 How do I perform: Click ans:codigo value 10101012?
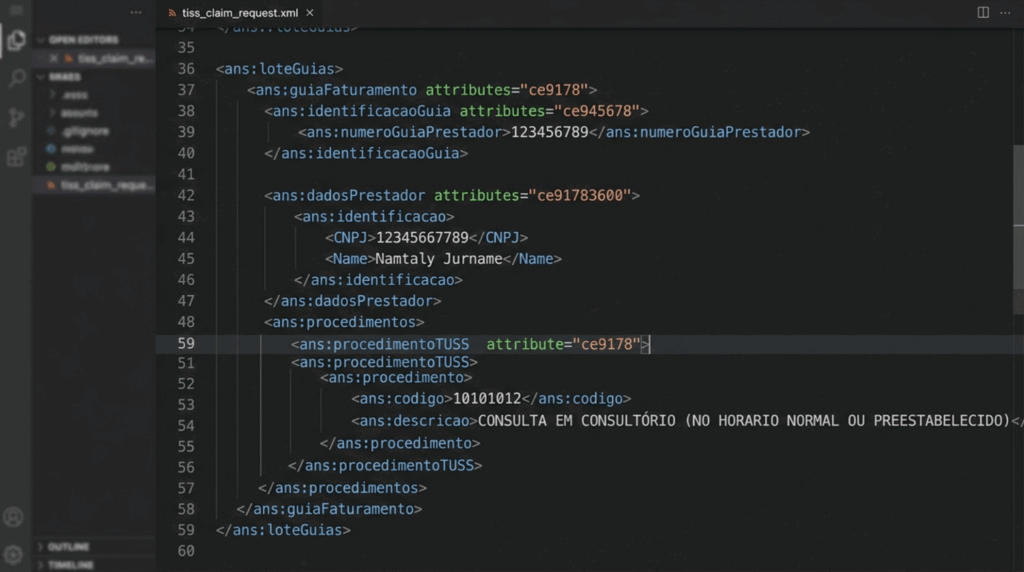tap(487, 399)
